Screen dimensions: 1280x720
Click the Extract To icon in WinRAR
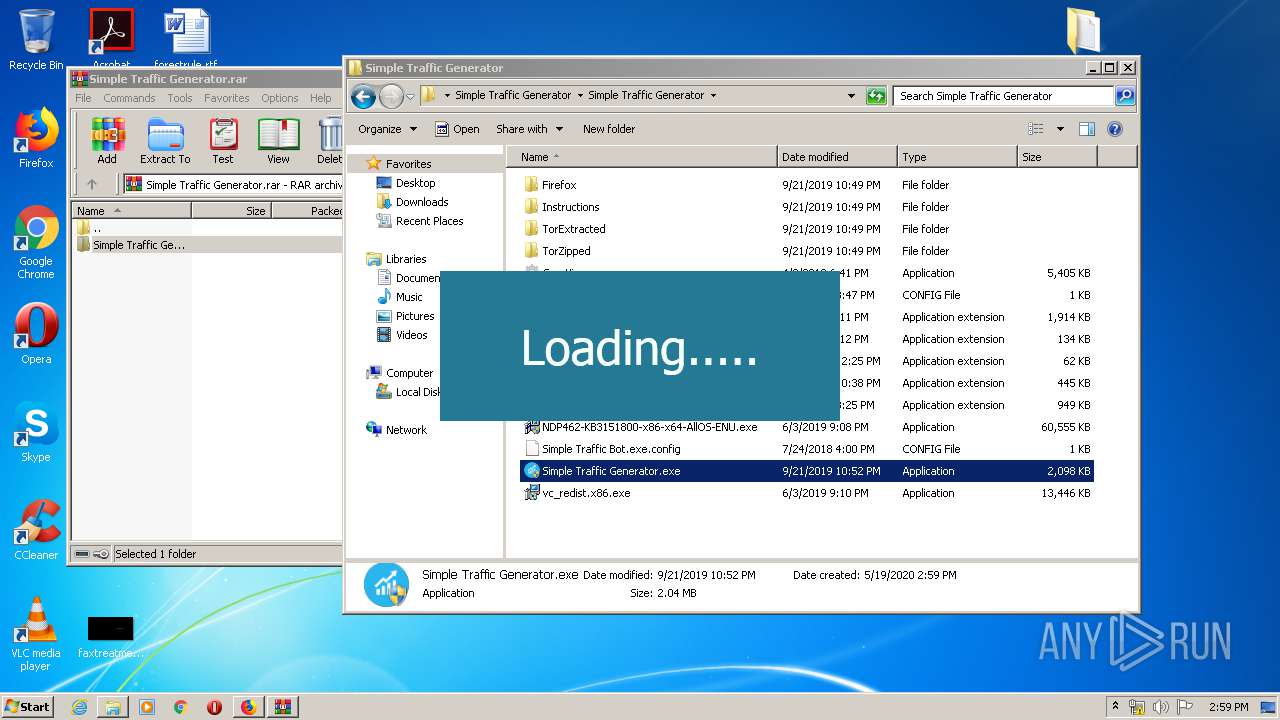coord(165,140)
